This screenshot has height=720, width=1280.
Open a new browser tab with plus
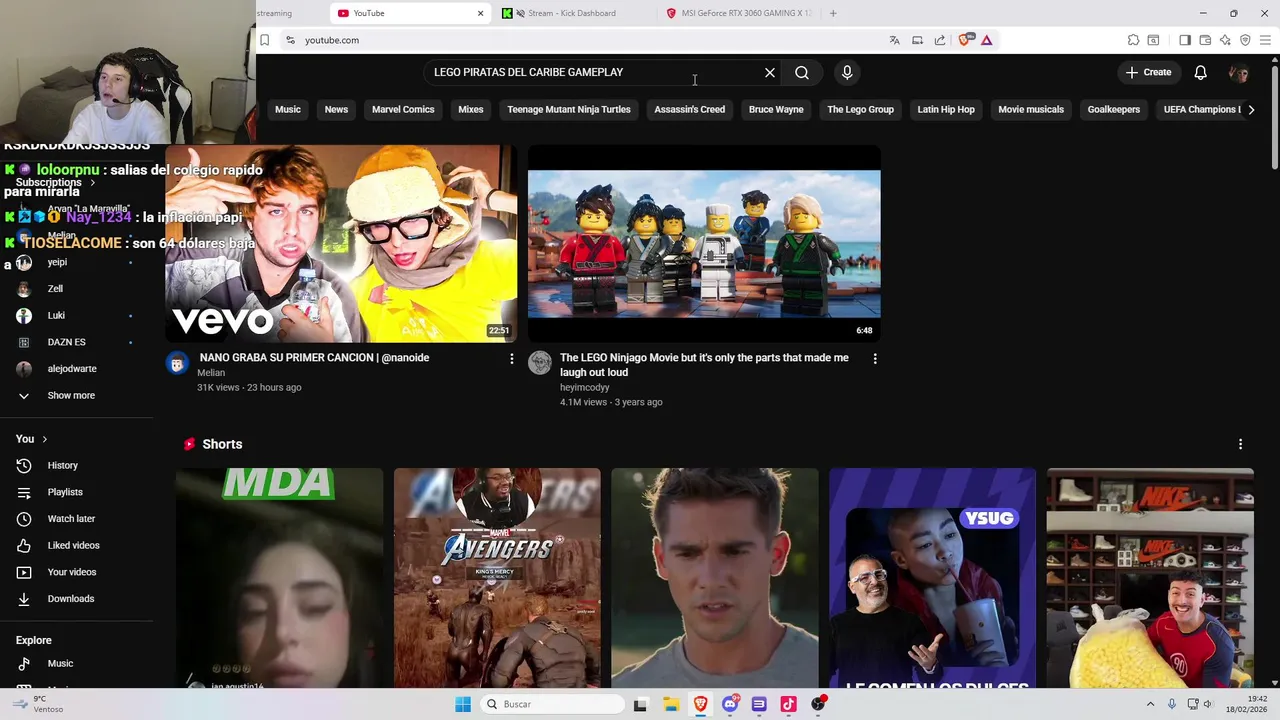(x=833, y=13)
